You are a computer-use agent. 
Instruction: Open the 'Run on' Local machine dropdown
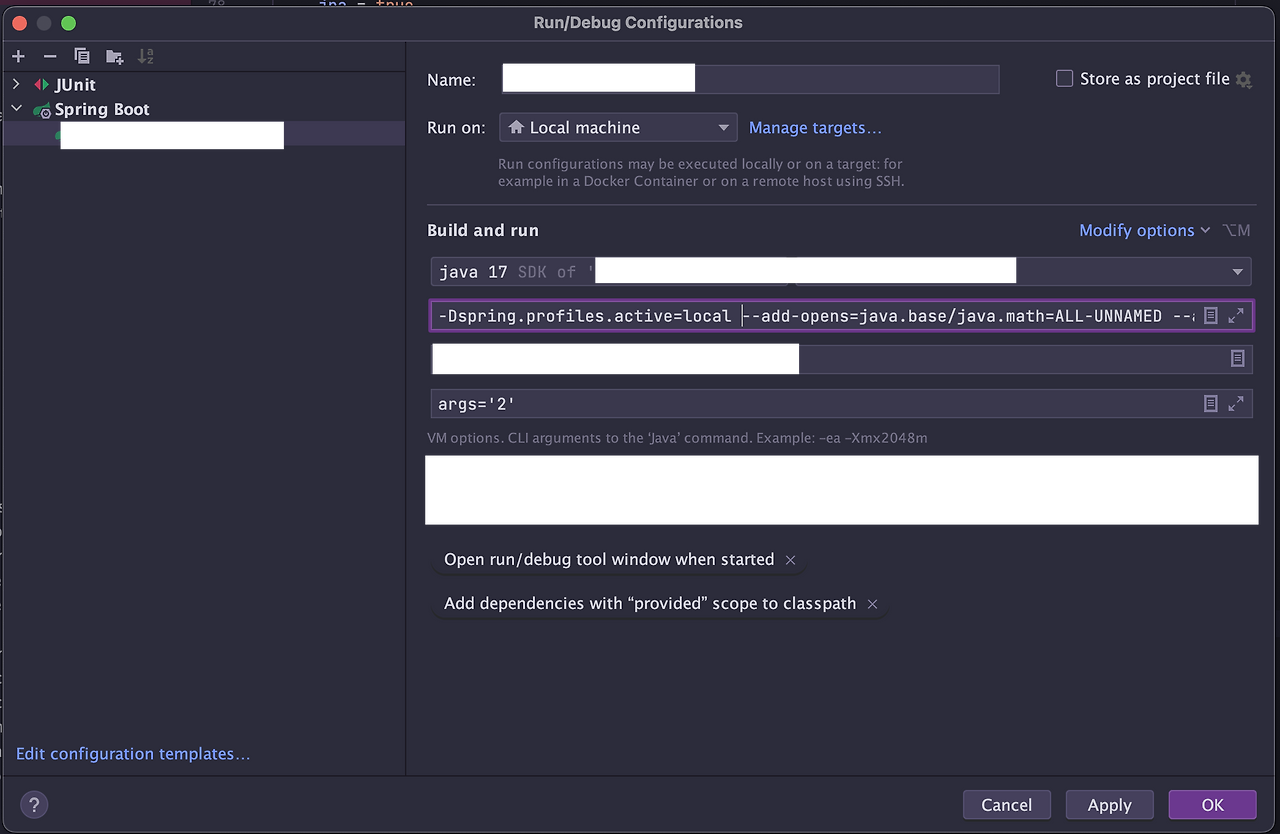(x=722, y=127)
